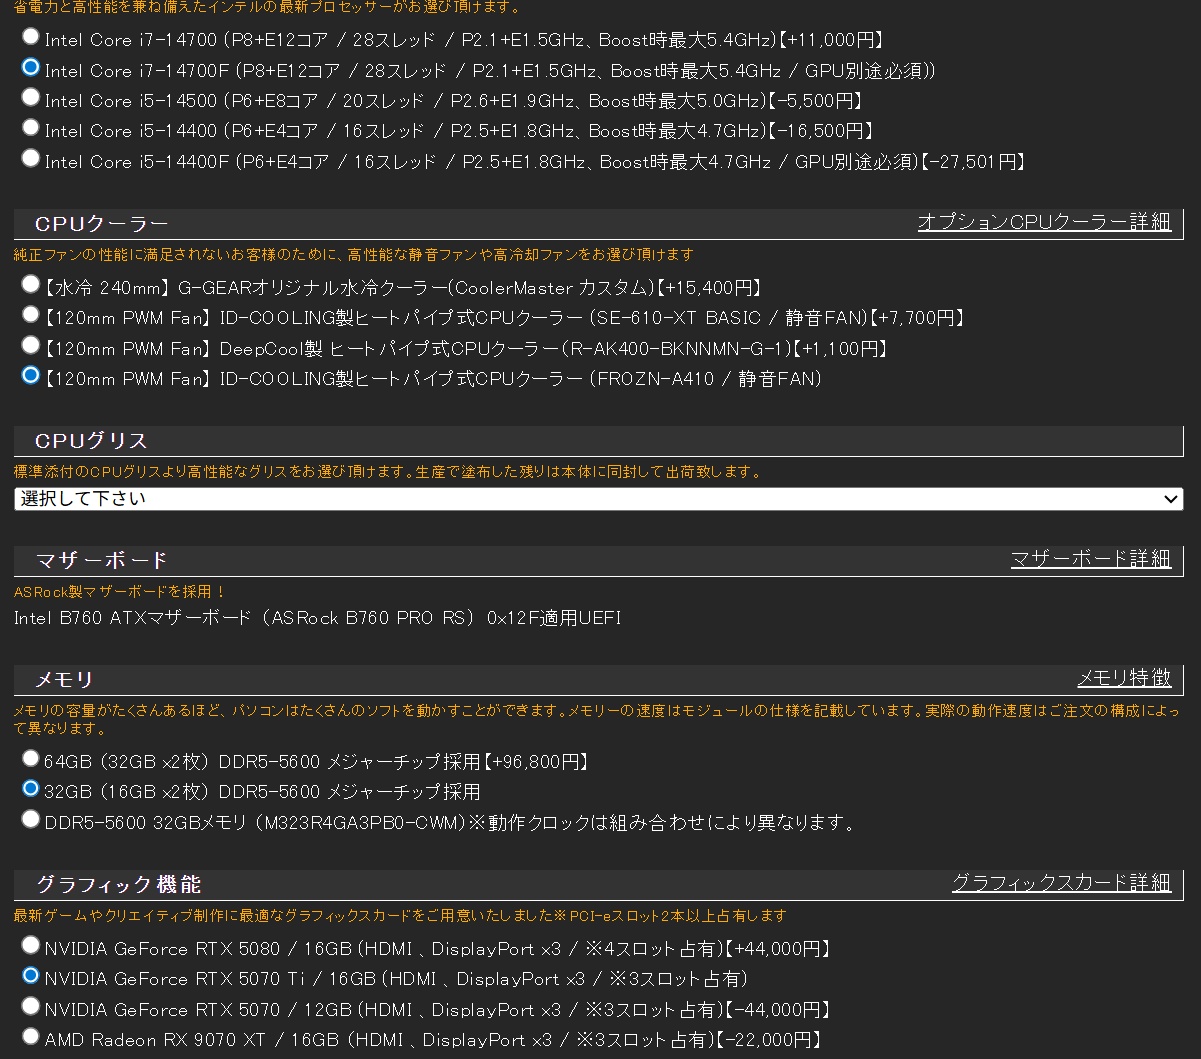This screenshot has height=1059, width=1201.
Task: Select the ID-COOLING FROZN-A410 cooler option
Action: point(30,375)
